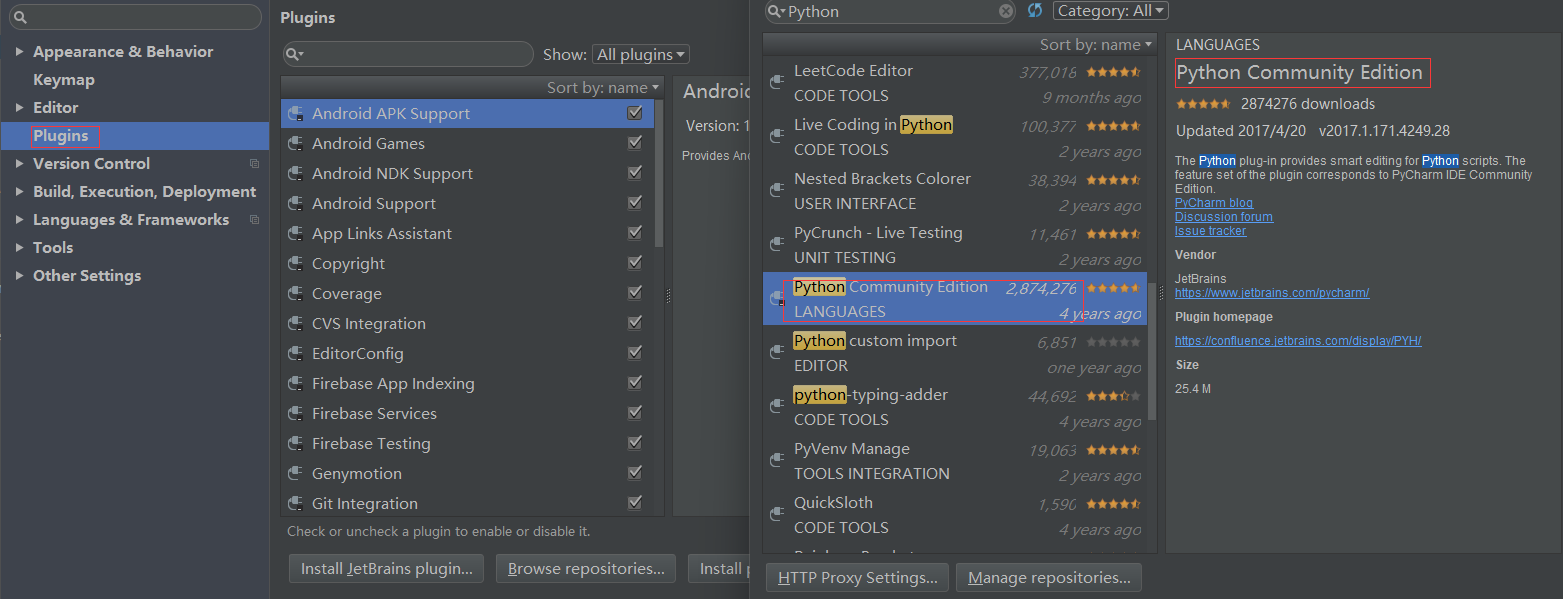Select Keymap in the settings sidebar
1563x599 pixels.
[64, 80]
